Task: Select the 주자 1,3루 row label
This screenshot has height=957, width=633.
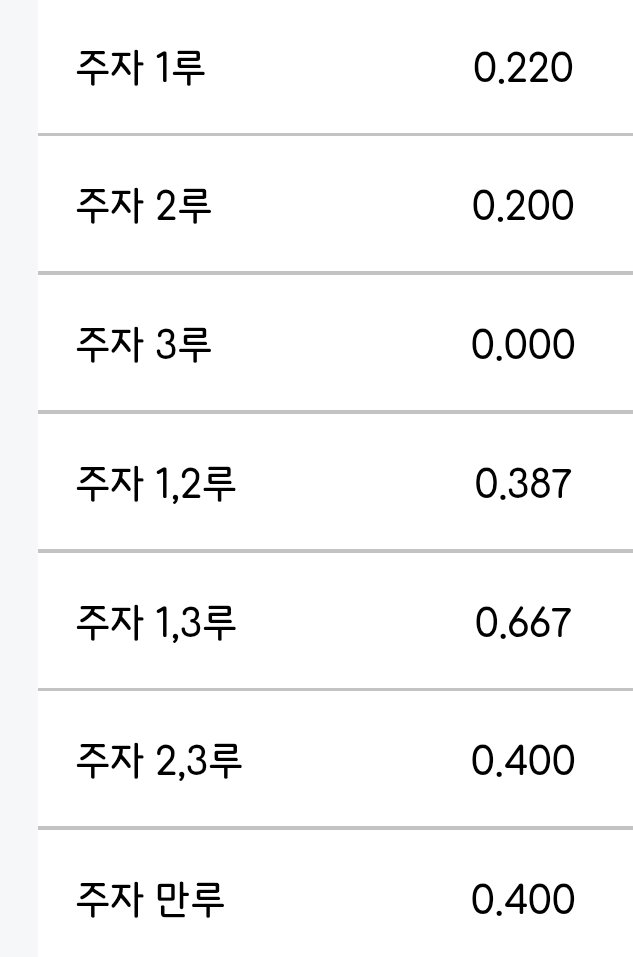Action: coord(156,622)
